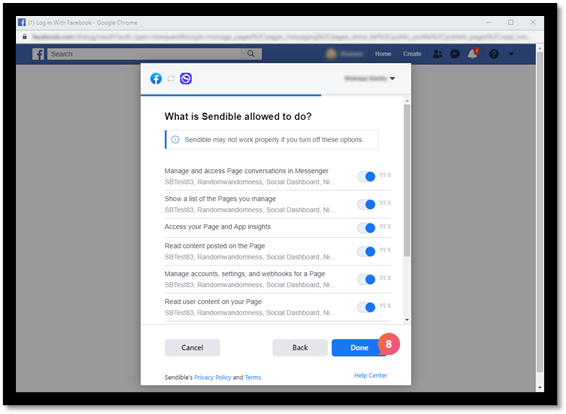
Task: Go to Home in the navbar
Action: coord(383,54)
